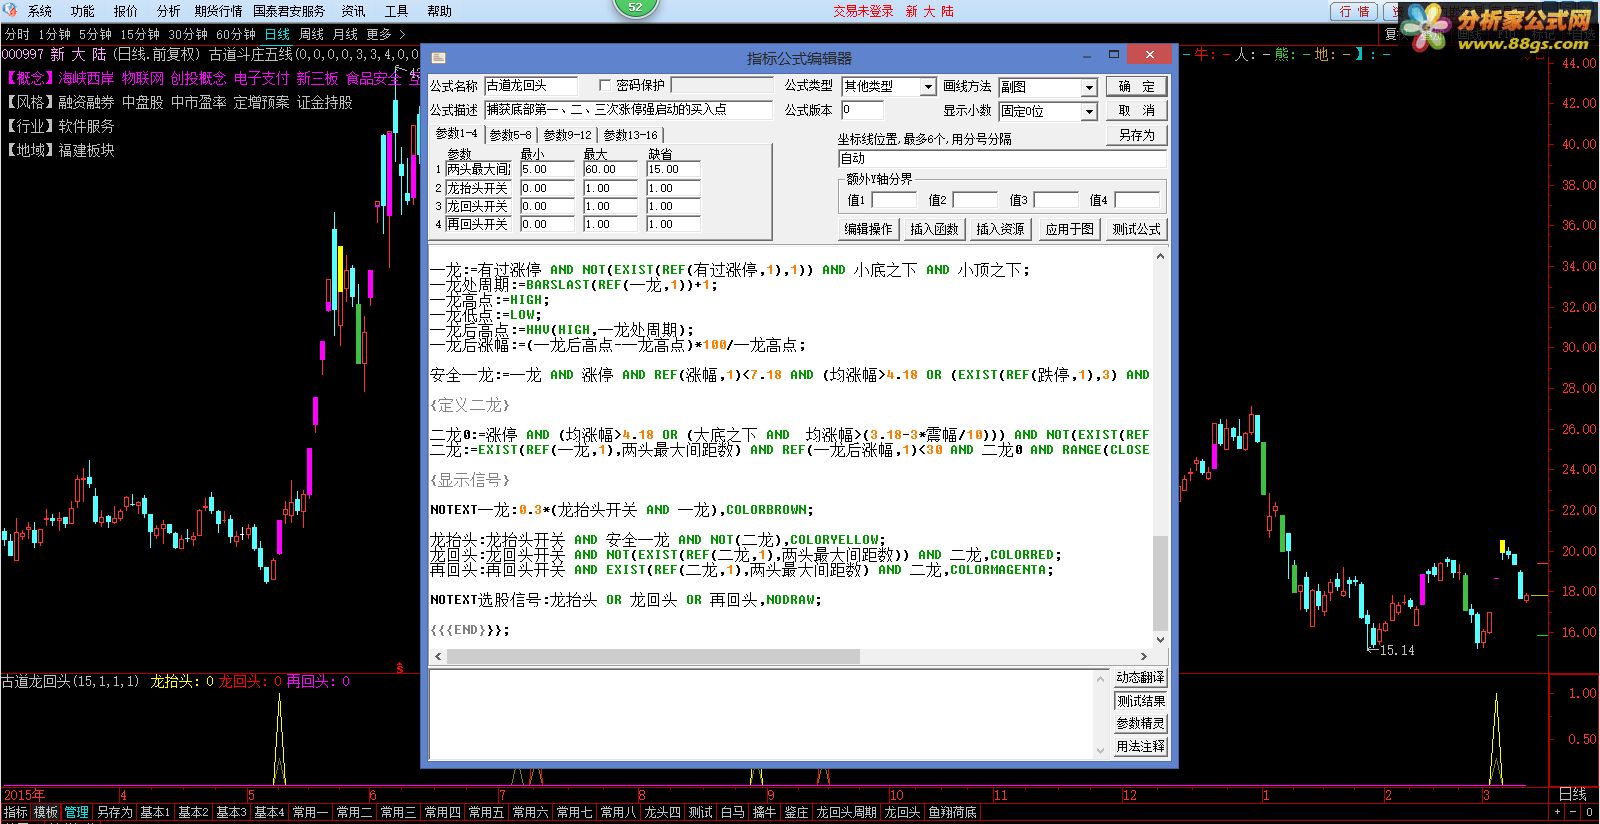Click the application logo icon in the main menu bar
Image resolution: width=1600 pixels, height=824 pixels.
coord(11,11)
